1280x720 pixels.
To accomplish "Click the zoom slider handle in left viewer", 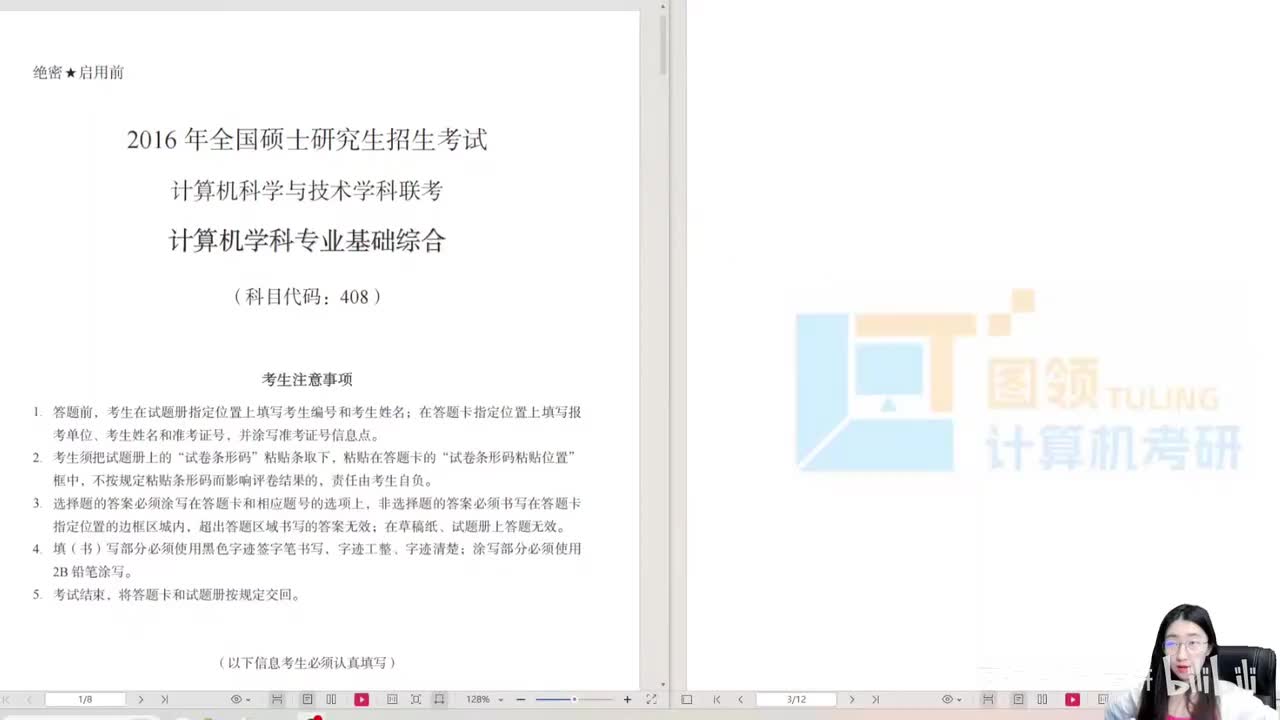I will pyautogui.click(x=574, y=700).
